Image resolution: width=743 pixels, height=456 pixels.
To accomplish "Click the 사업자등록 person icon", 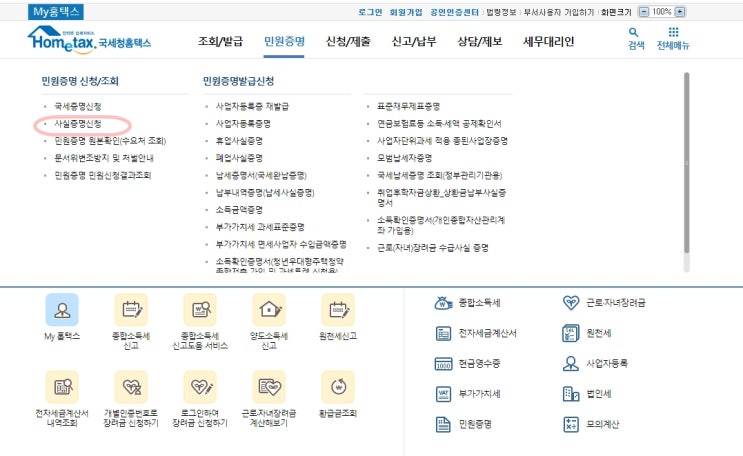I will click(x=571, y=364).
